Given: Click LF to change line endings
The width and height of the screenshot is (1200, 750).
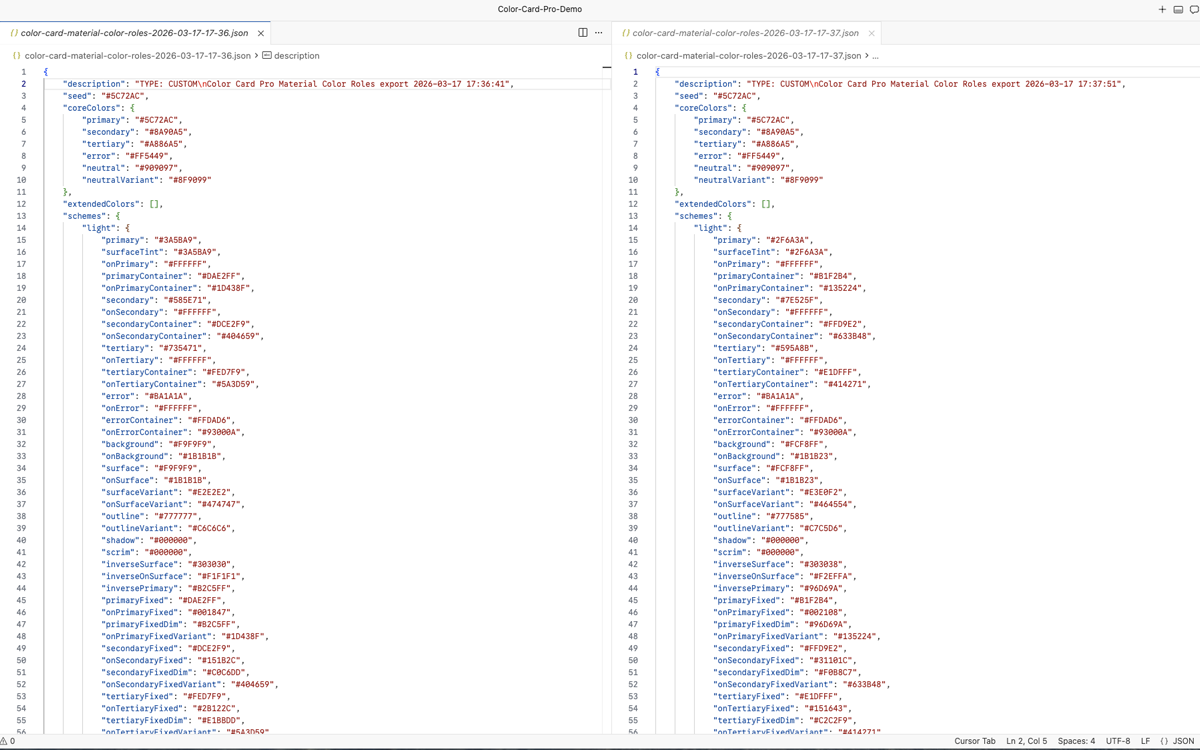Looking at the screenshot, I should click(1146, 741).
